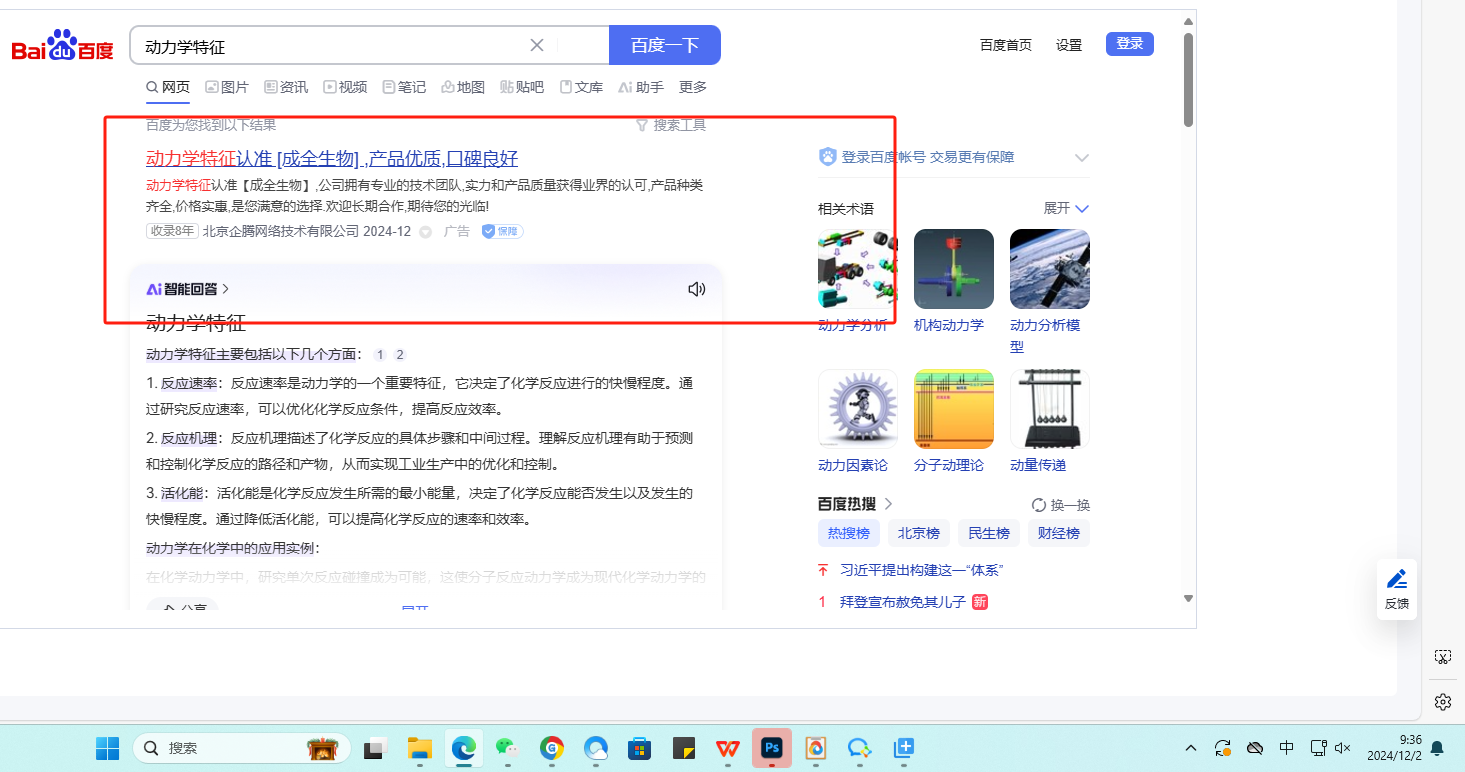
Task: Click the 反应速率 underlined term
Action: (189, 383)
